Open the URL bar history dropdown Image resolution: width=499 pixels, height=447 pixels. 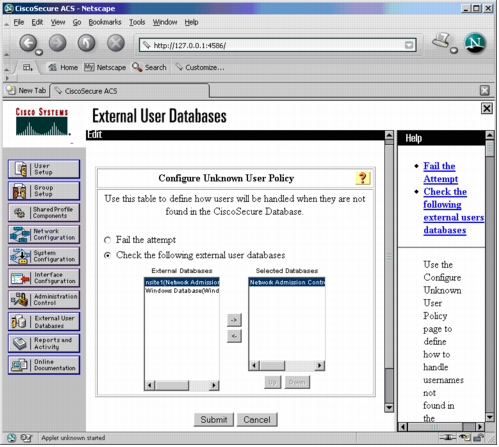410,45
